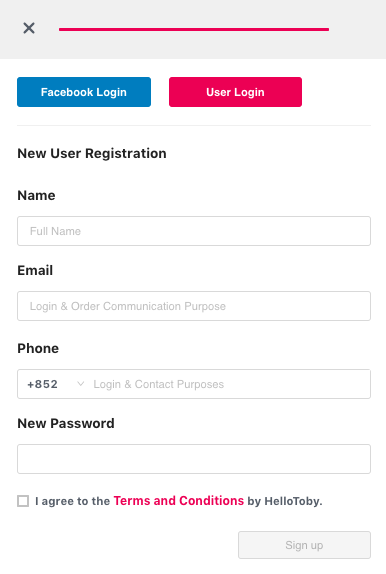The image size is (386, 574).
Task: Focus the Full Name input field
Action: (x=194, y=231)
